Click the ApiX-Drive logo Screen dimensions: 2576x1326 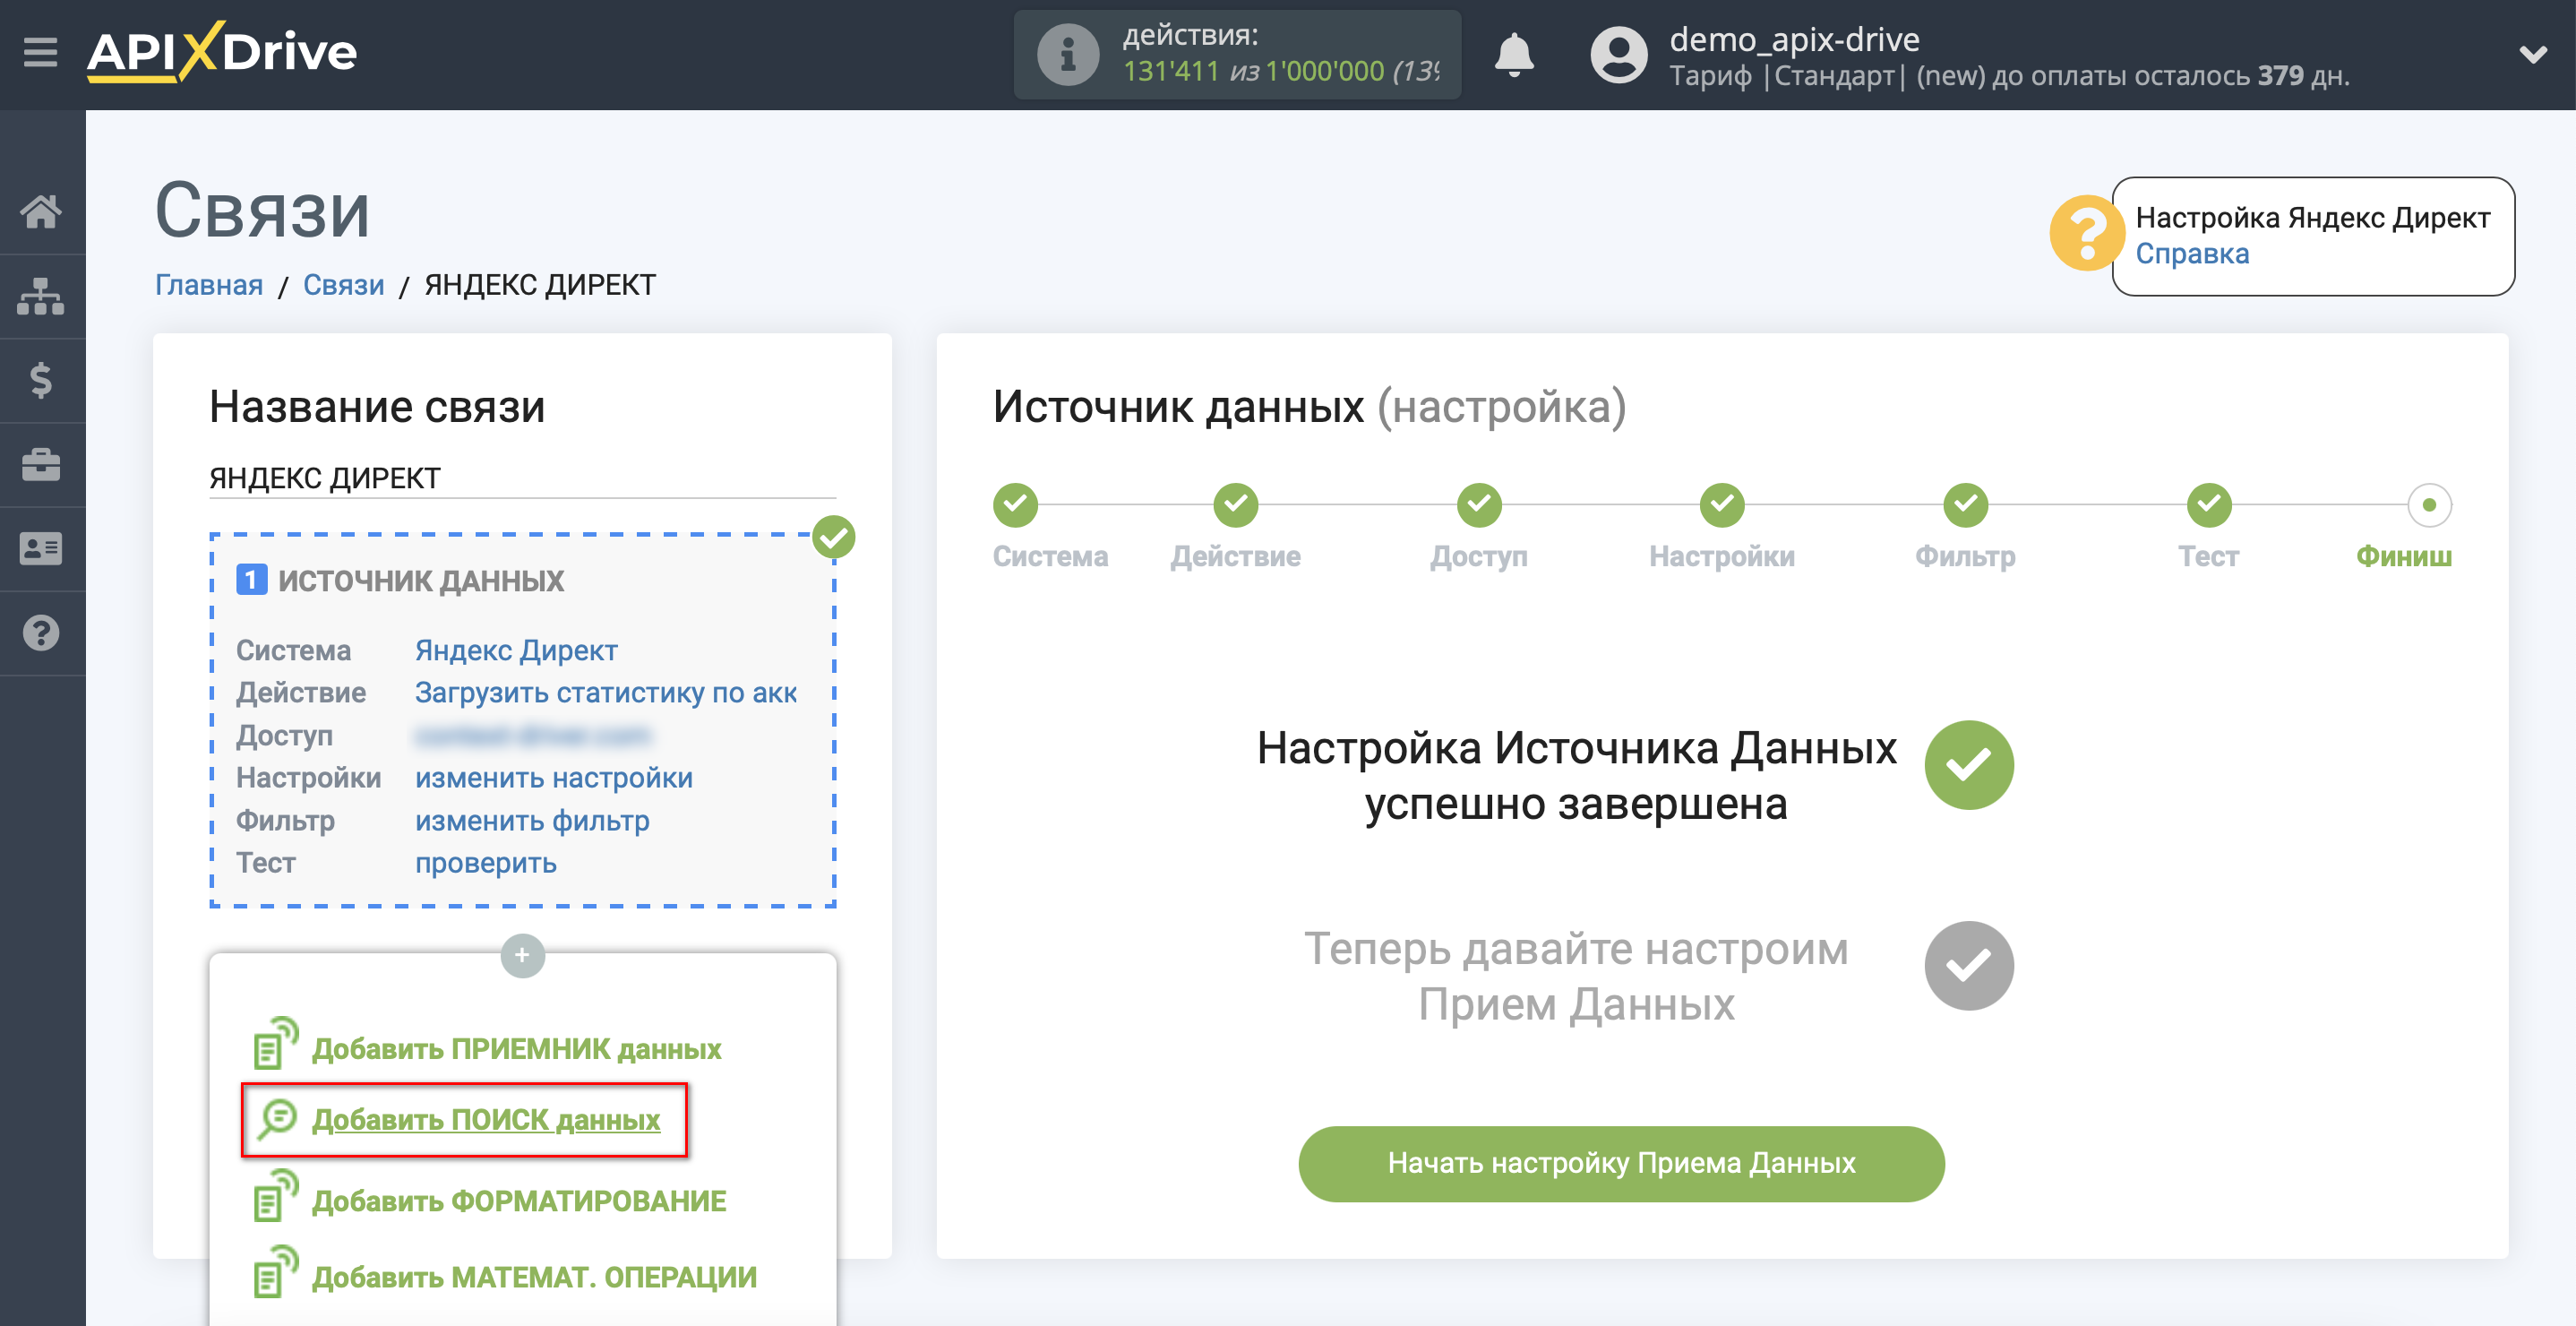222,52
